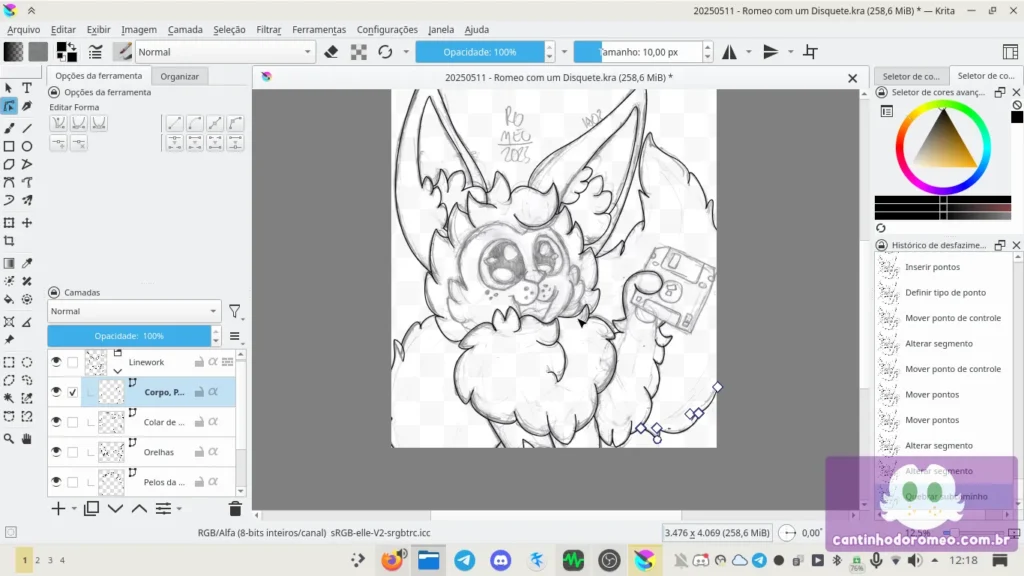Select the Fill bucket tool
The width and height of the screenshot is (1024, 576).
(x=9, y=300)
